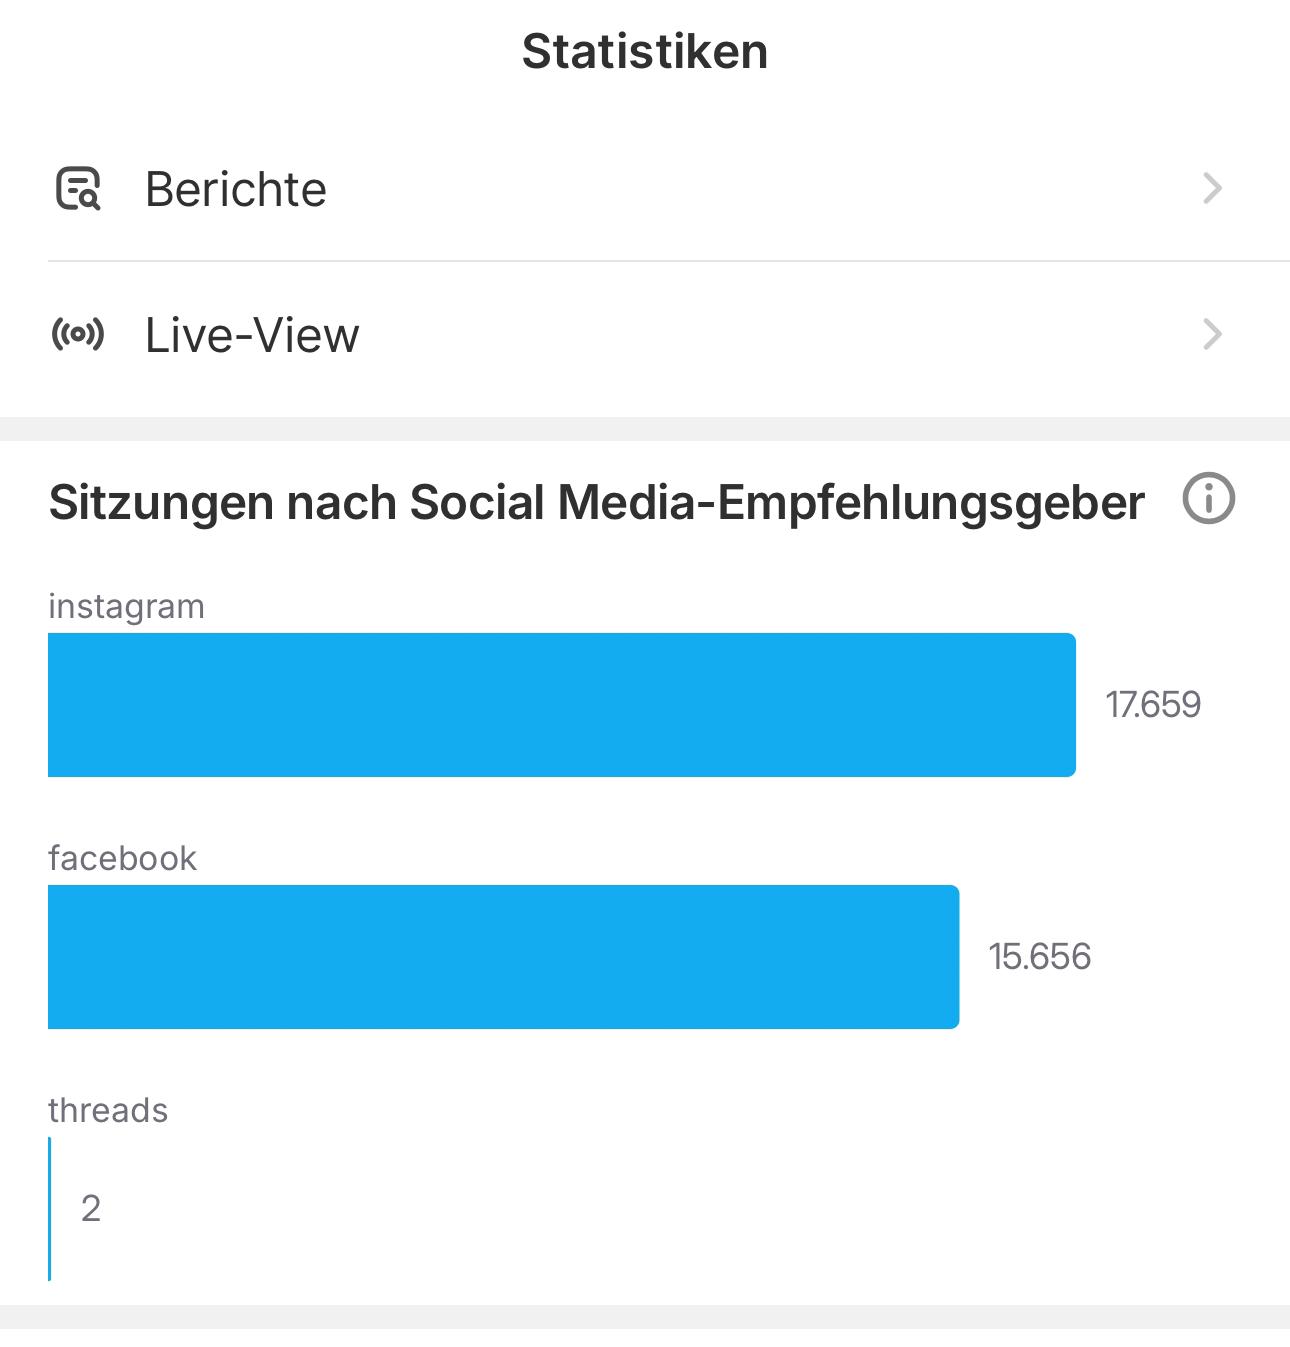This screenshot has width=1290, height=1347.
Task: Click the instagram referrer label
Action: [126, 607]
